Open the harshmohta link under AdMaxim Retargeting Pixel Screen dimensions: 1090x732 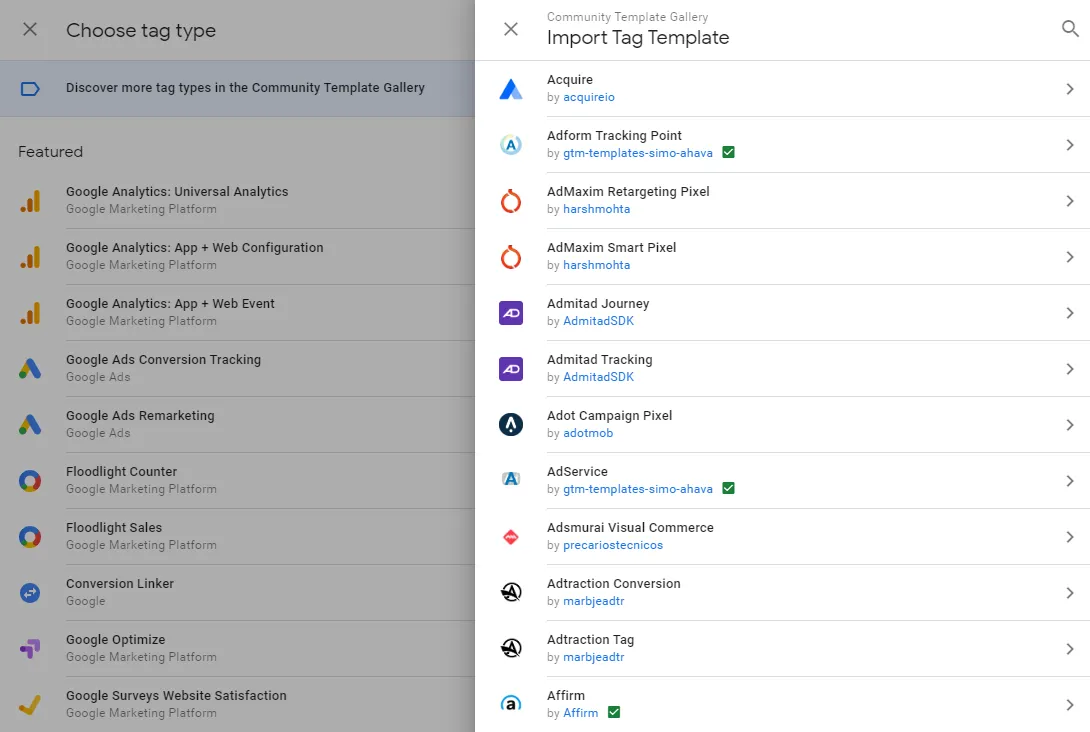[x=596, y=209]
